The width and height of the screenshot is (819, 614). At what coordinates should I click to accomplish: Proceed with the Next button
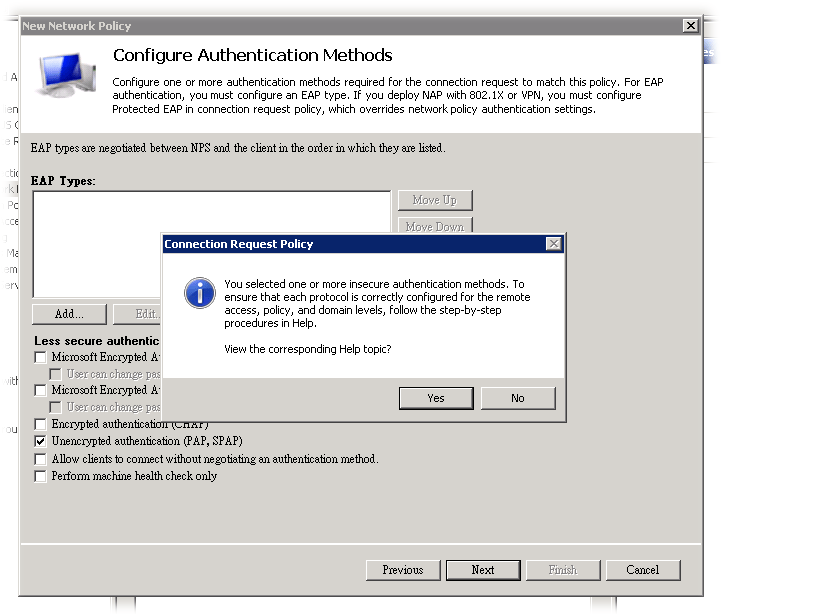483,570
